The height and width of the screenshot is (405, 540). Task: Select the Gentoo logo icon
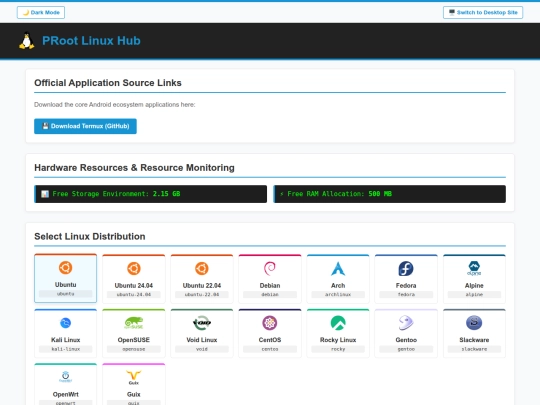coord(406,323)
